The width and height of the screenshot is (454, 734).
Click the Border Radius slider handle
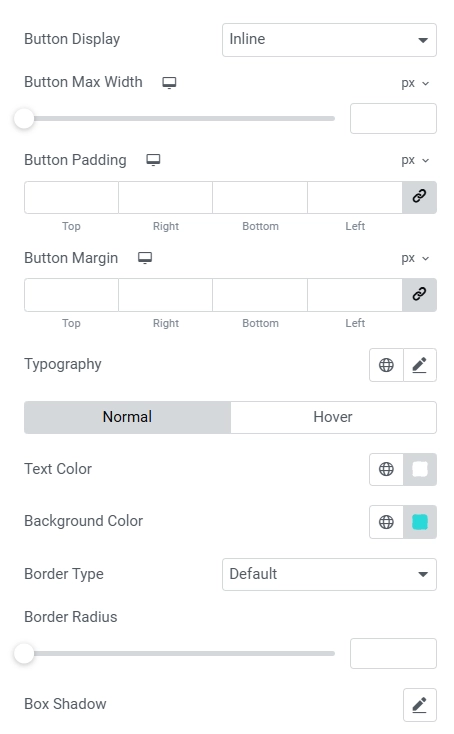[24, 653]
